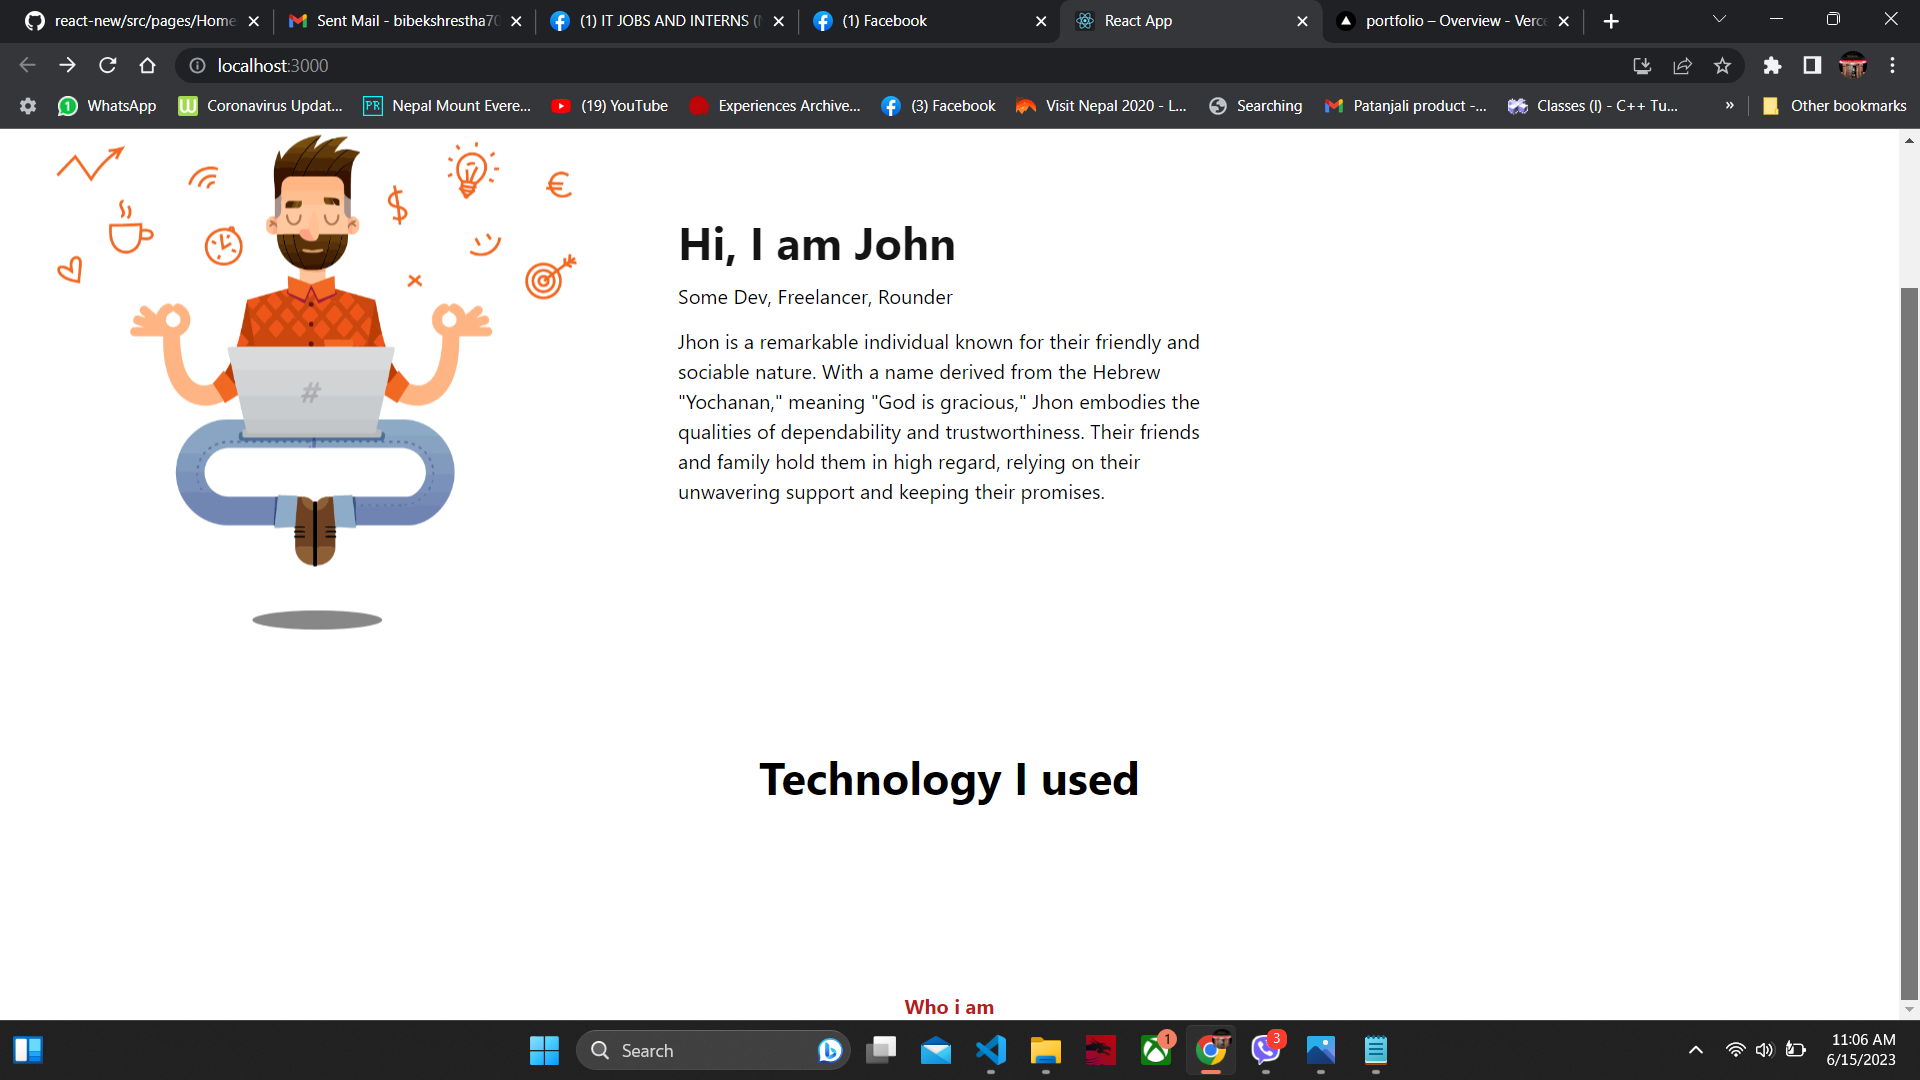This screenshot has width=1920, height=1080.
Task: Show hidden system tray icons
Action: pos(1695,1050)
